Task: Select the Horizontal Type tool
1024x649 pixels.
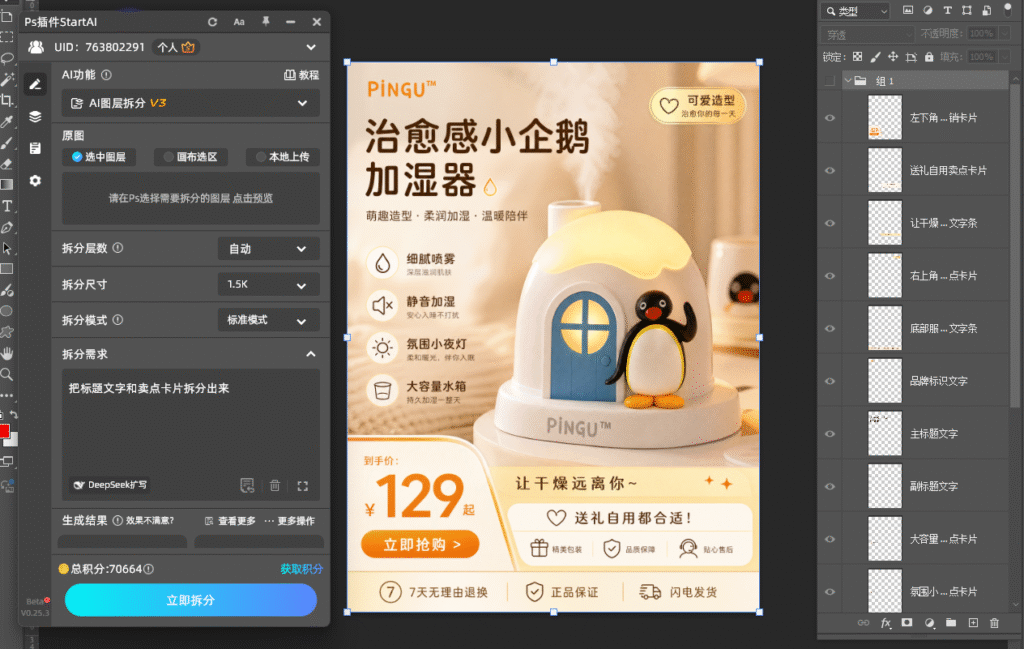Action: click(7, 206)
